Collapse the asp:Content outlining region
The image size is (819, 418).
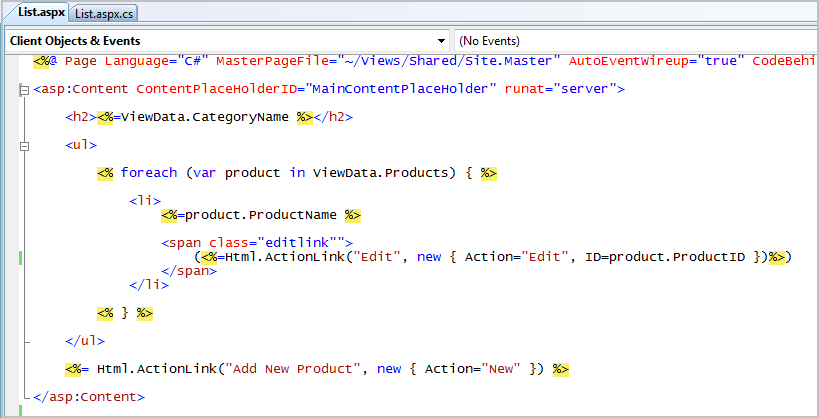tap(24, 90)
